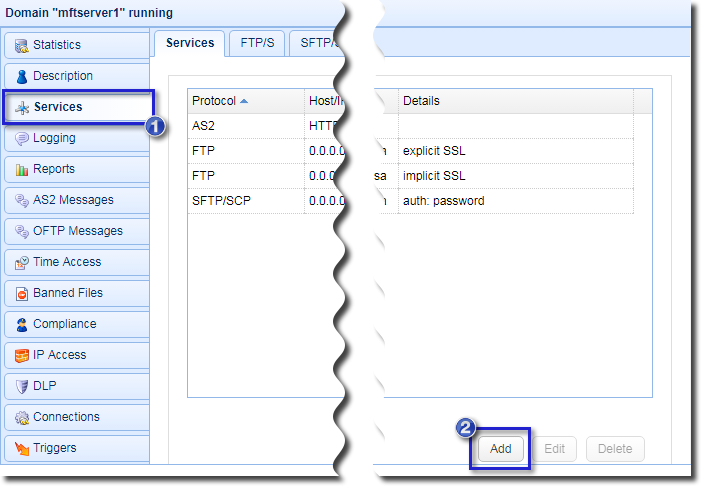Viewport: 701px width, 486px height.
Task: Click the Services star icon
Action: pyautogui.click(x=22, y=107)
